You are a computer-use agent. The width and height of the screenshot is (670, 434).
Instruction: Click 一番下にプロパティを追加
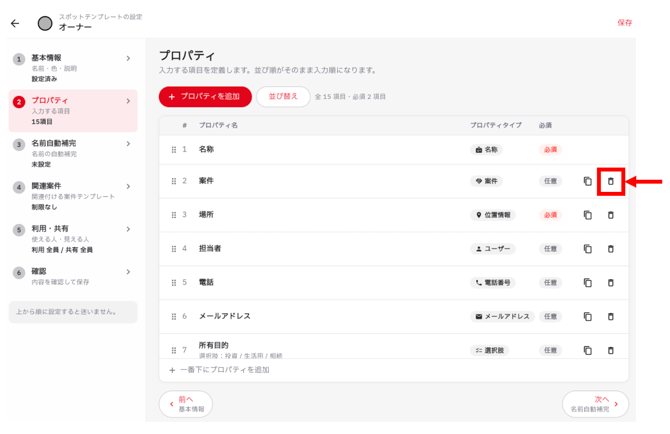219,370
